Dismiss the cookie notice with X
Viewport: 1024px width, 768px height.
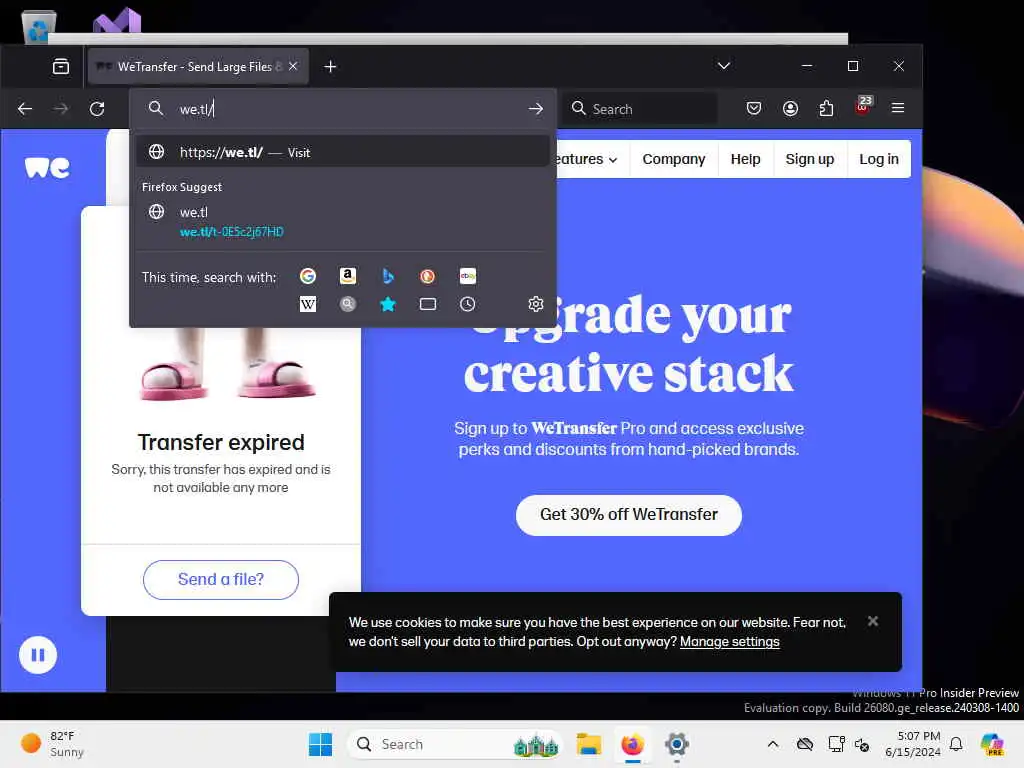(x=872, y=621)
